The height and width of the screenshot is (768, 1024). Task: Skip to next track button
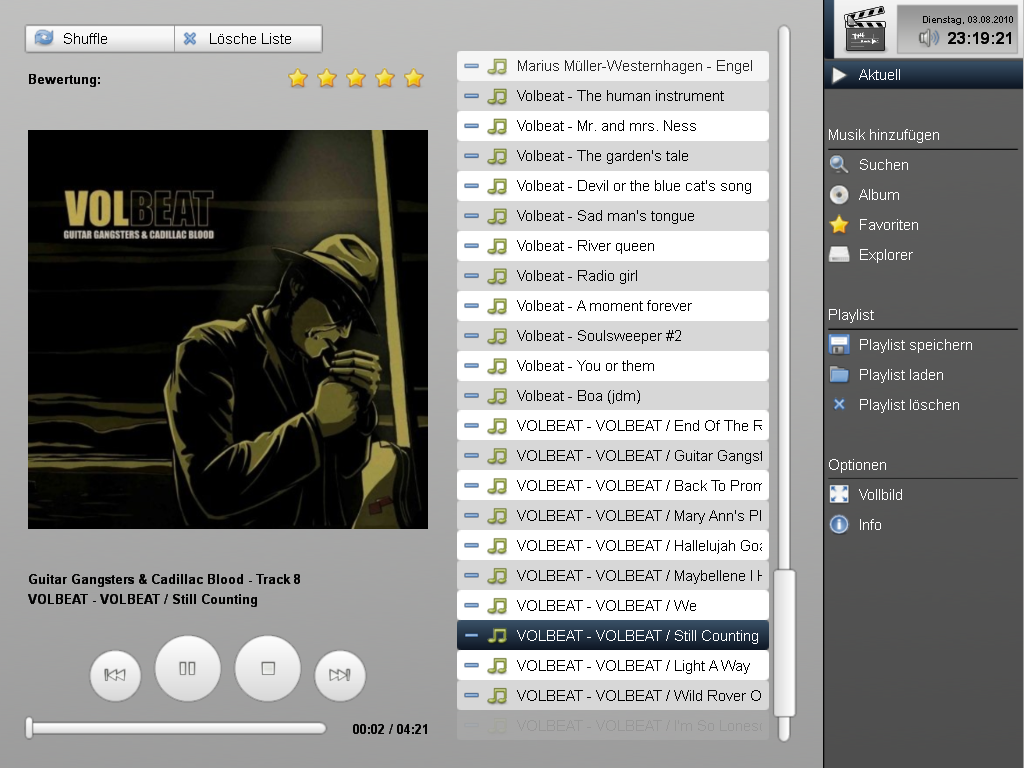pyautogui.click(x=340, y=675)
